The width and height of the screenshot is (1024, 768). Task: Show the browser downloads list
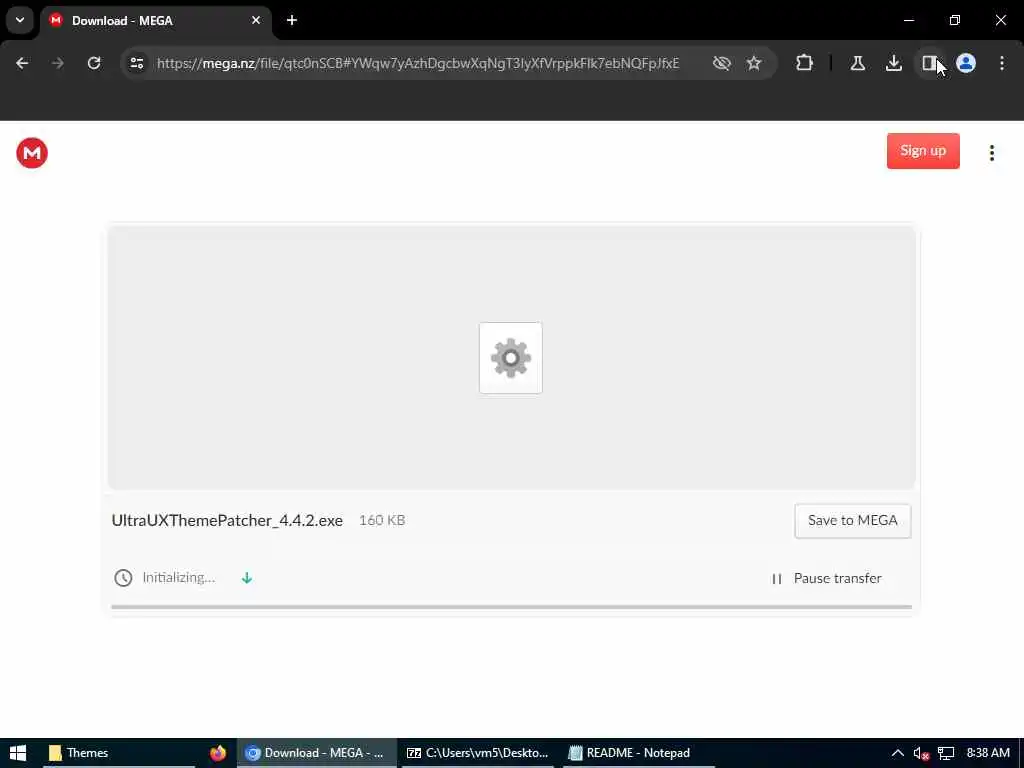(893, 63)
